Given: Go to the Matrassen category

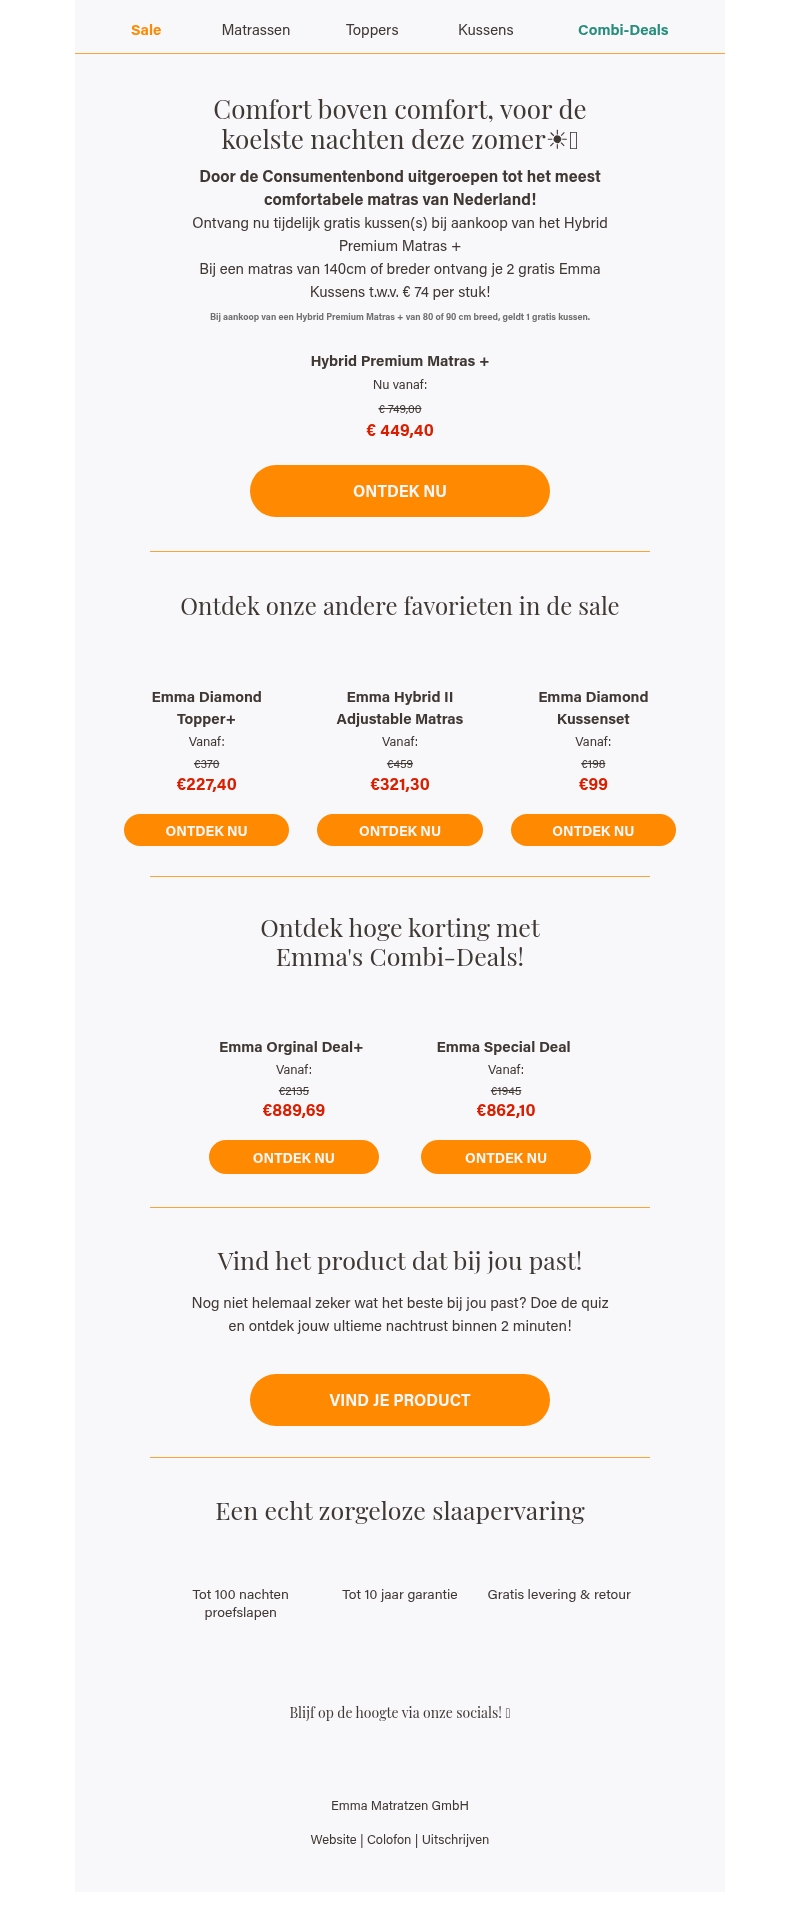Looking at the screenshot, I should click(x=256, y=30).
